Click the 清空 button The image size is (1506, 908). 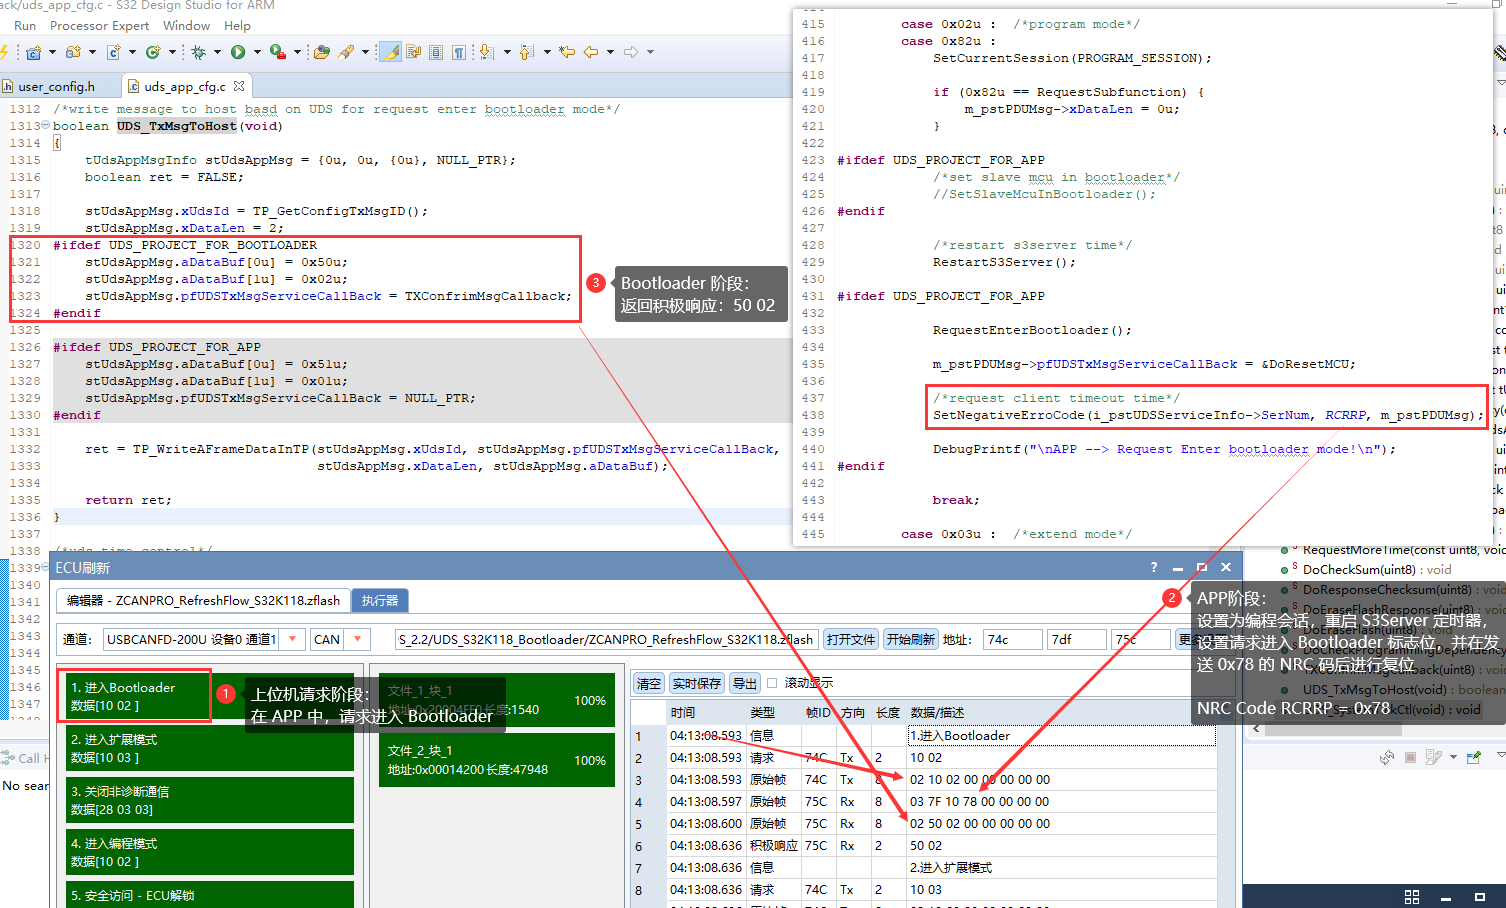click(649, 683)
